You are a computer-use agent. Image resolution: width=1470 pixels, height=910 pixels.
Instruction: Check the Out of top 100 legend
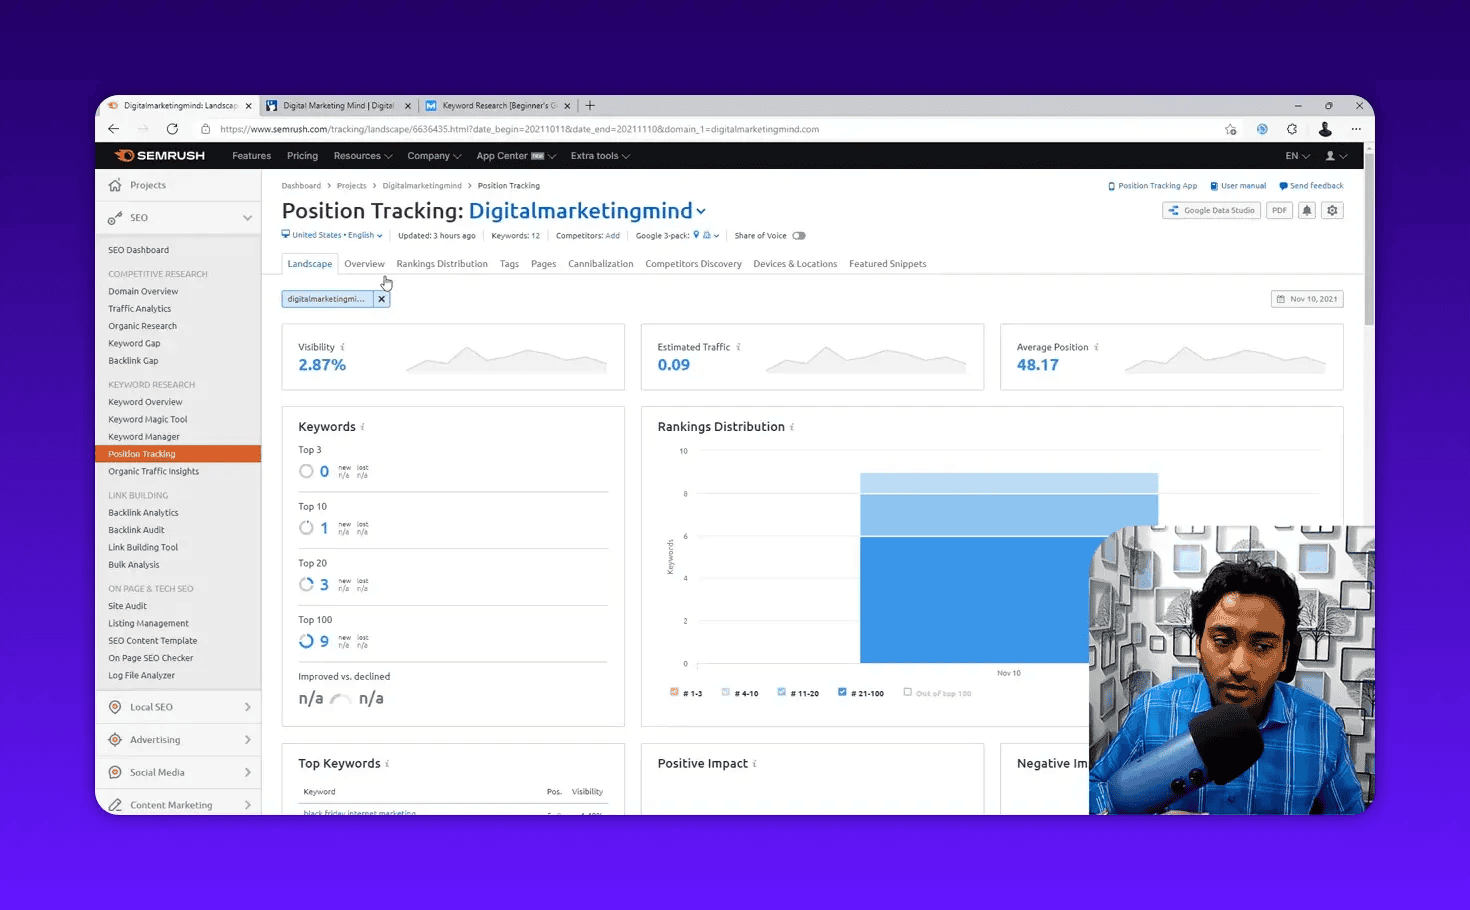(906, 691)
